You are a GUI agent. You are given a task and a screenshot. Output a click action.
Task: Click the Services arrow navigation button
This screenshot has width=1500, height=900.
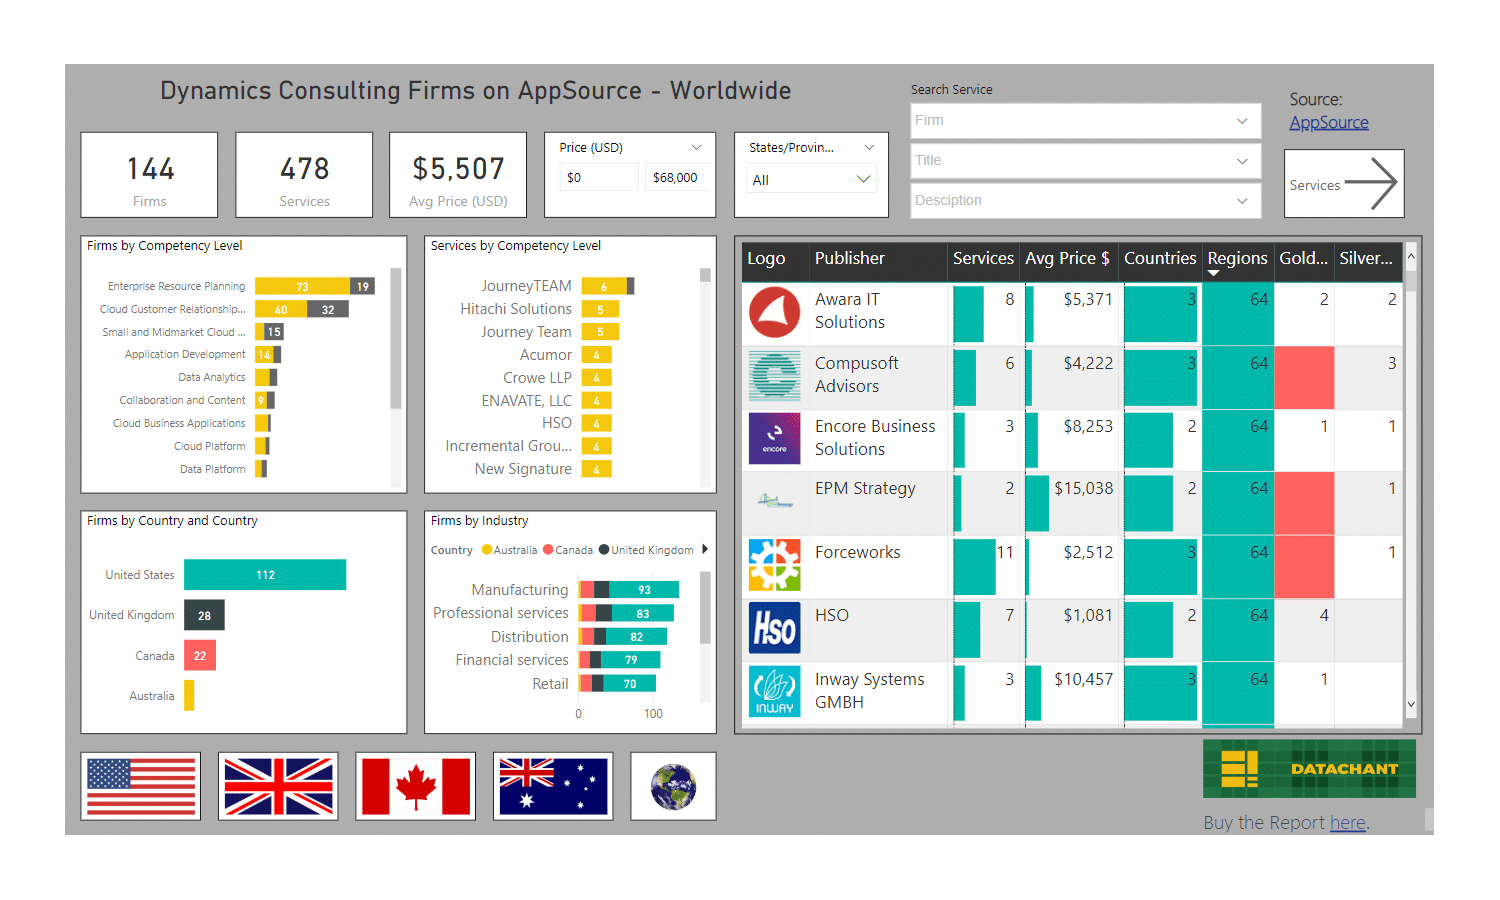1344,184
